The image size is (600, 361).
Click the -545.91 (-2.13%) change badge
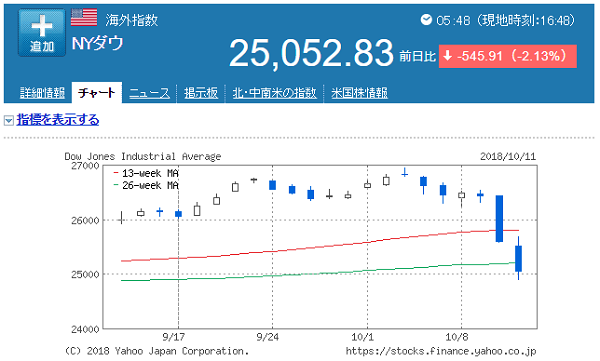click(508, 56)
